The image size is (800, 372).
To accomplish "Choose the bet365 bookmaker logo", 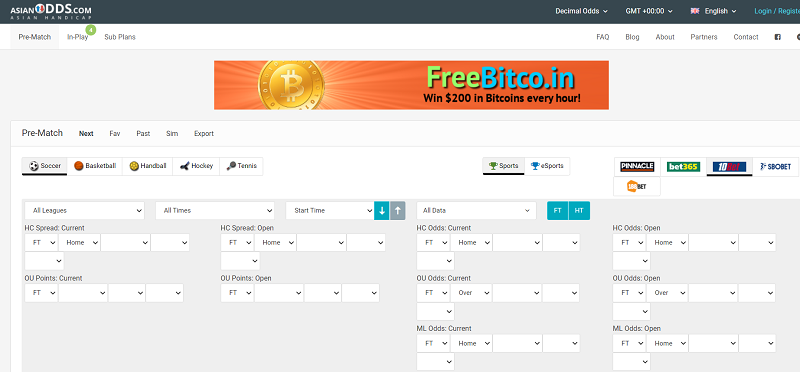I will coord(683,166).
